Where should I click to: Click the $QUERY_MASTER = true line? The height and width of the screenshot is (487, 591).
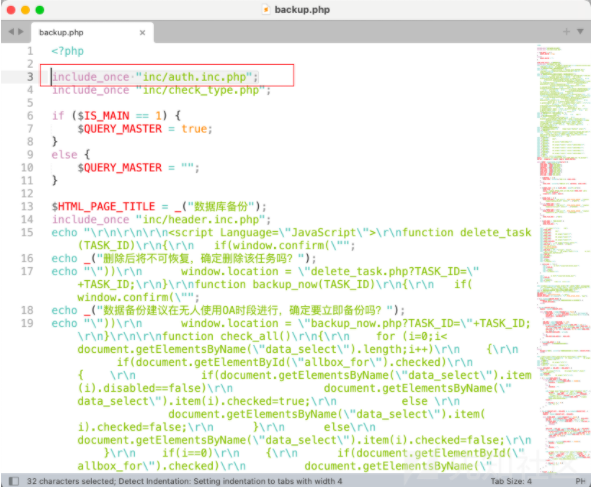145,129
